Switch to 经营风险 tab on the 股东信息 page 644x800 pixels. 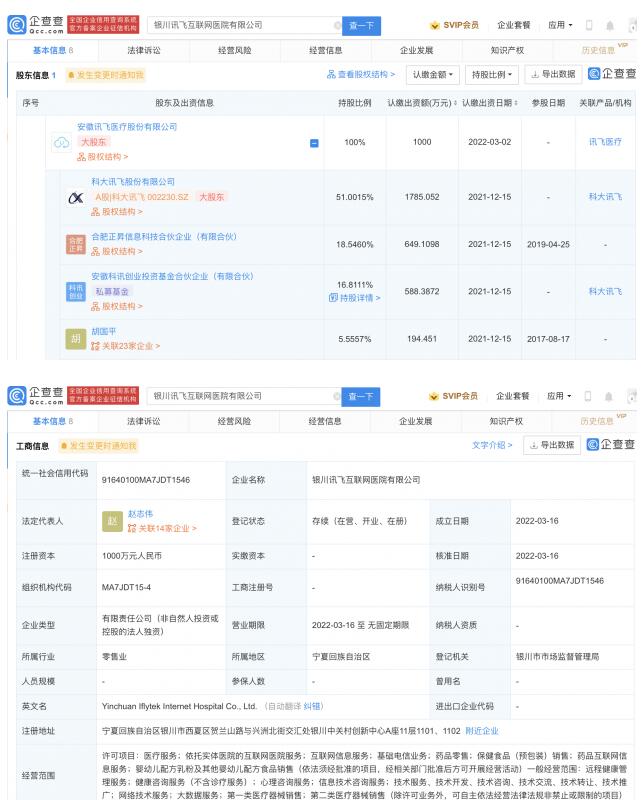[x=235, y=51]
